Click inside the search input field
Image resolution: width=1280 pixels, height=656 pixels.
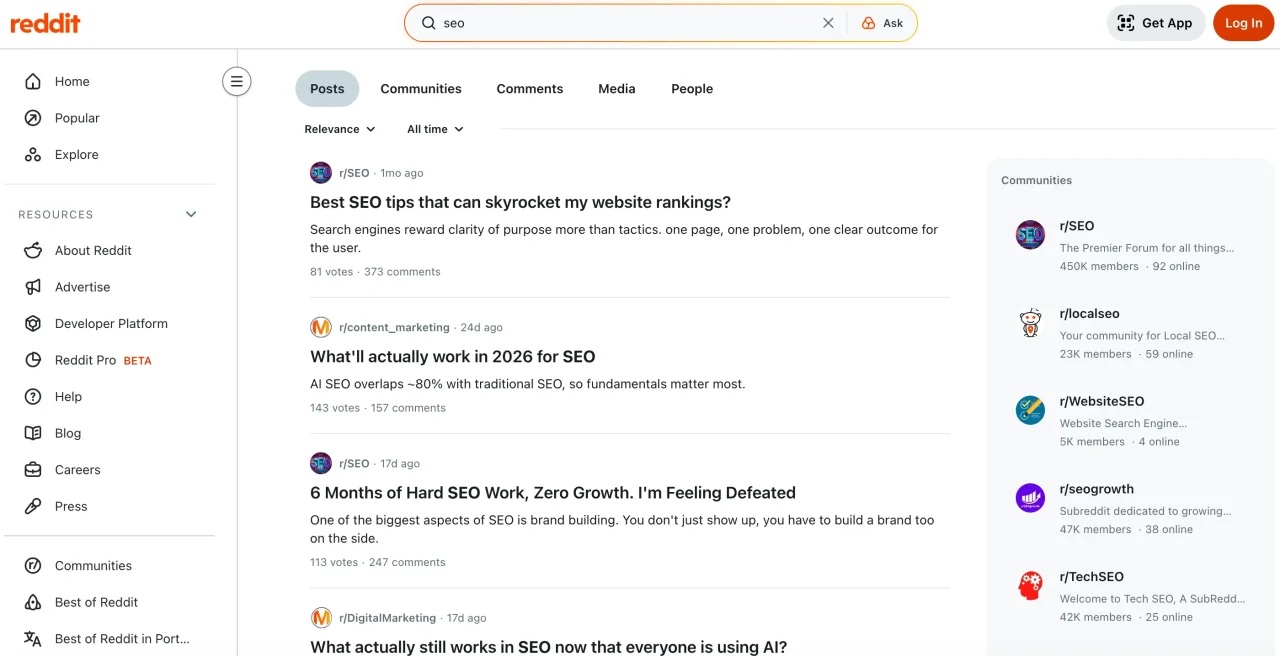point(620,23)
